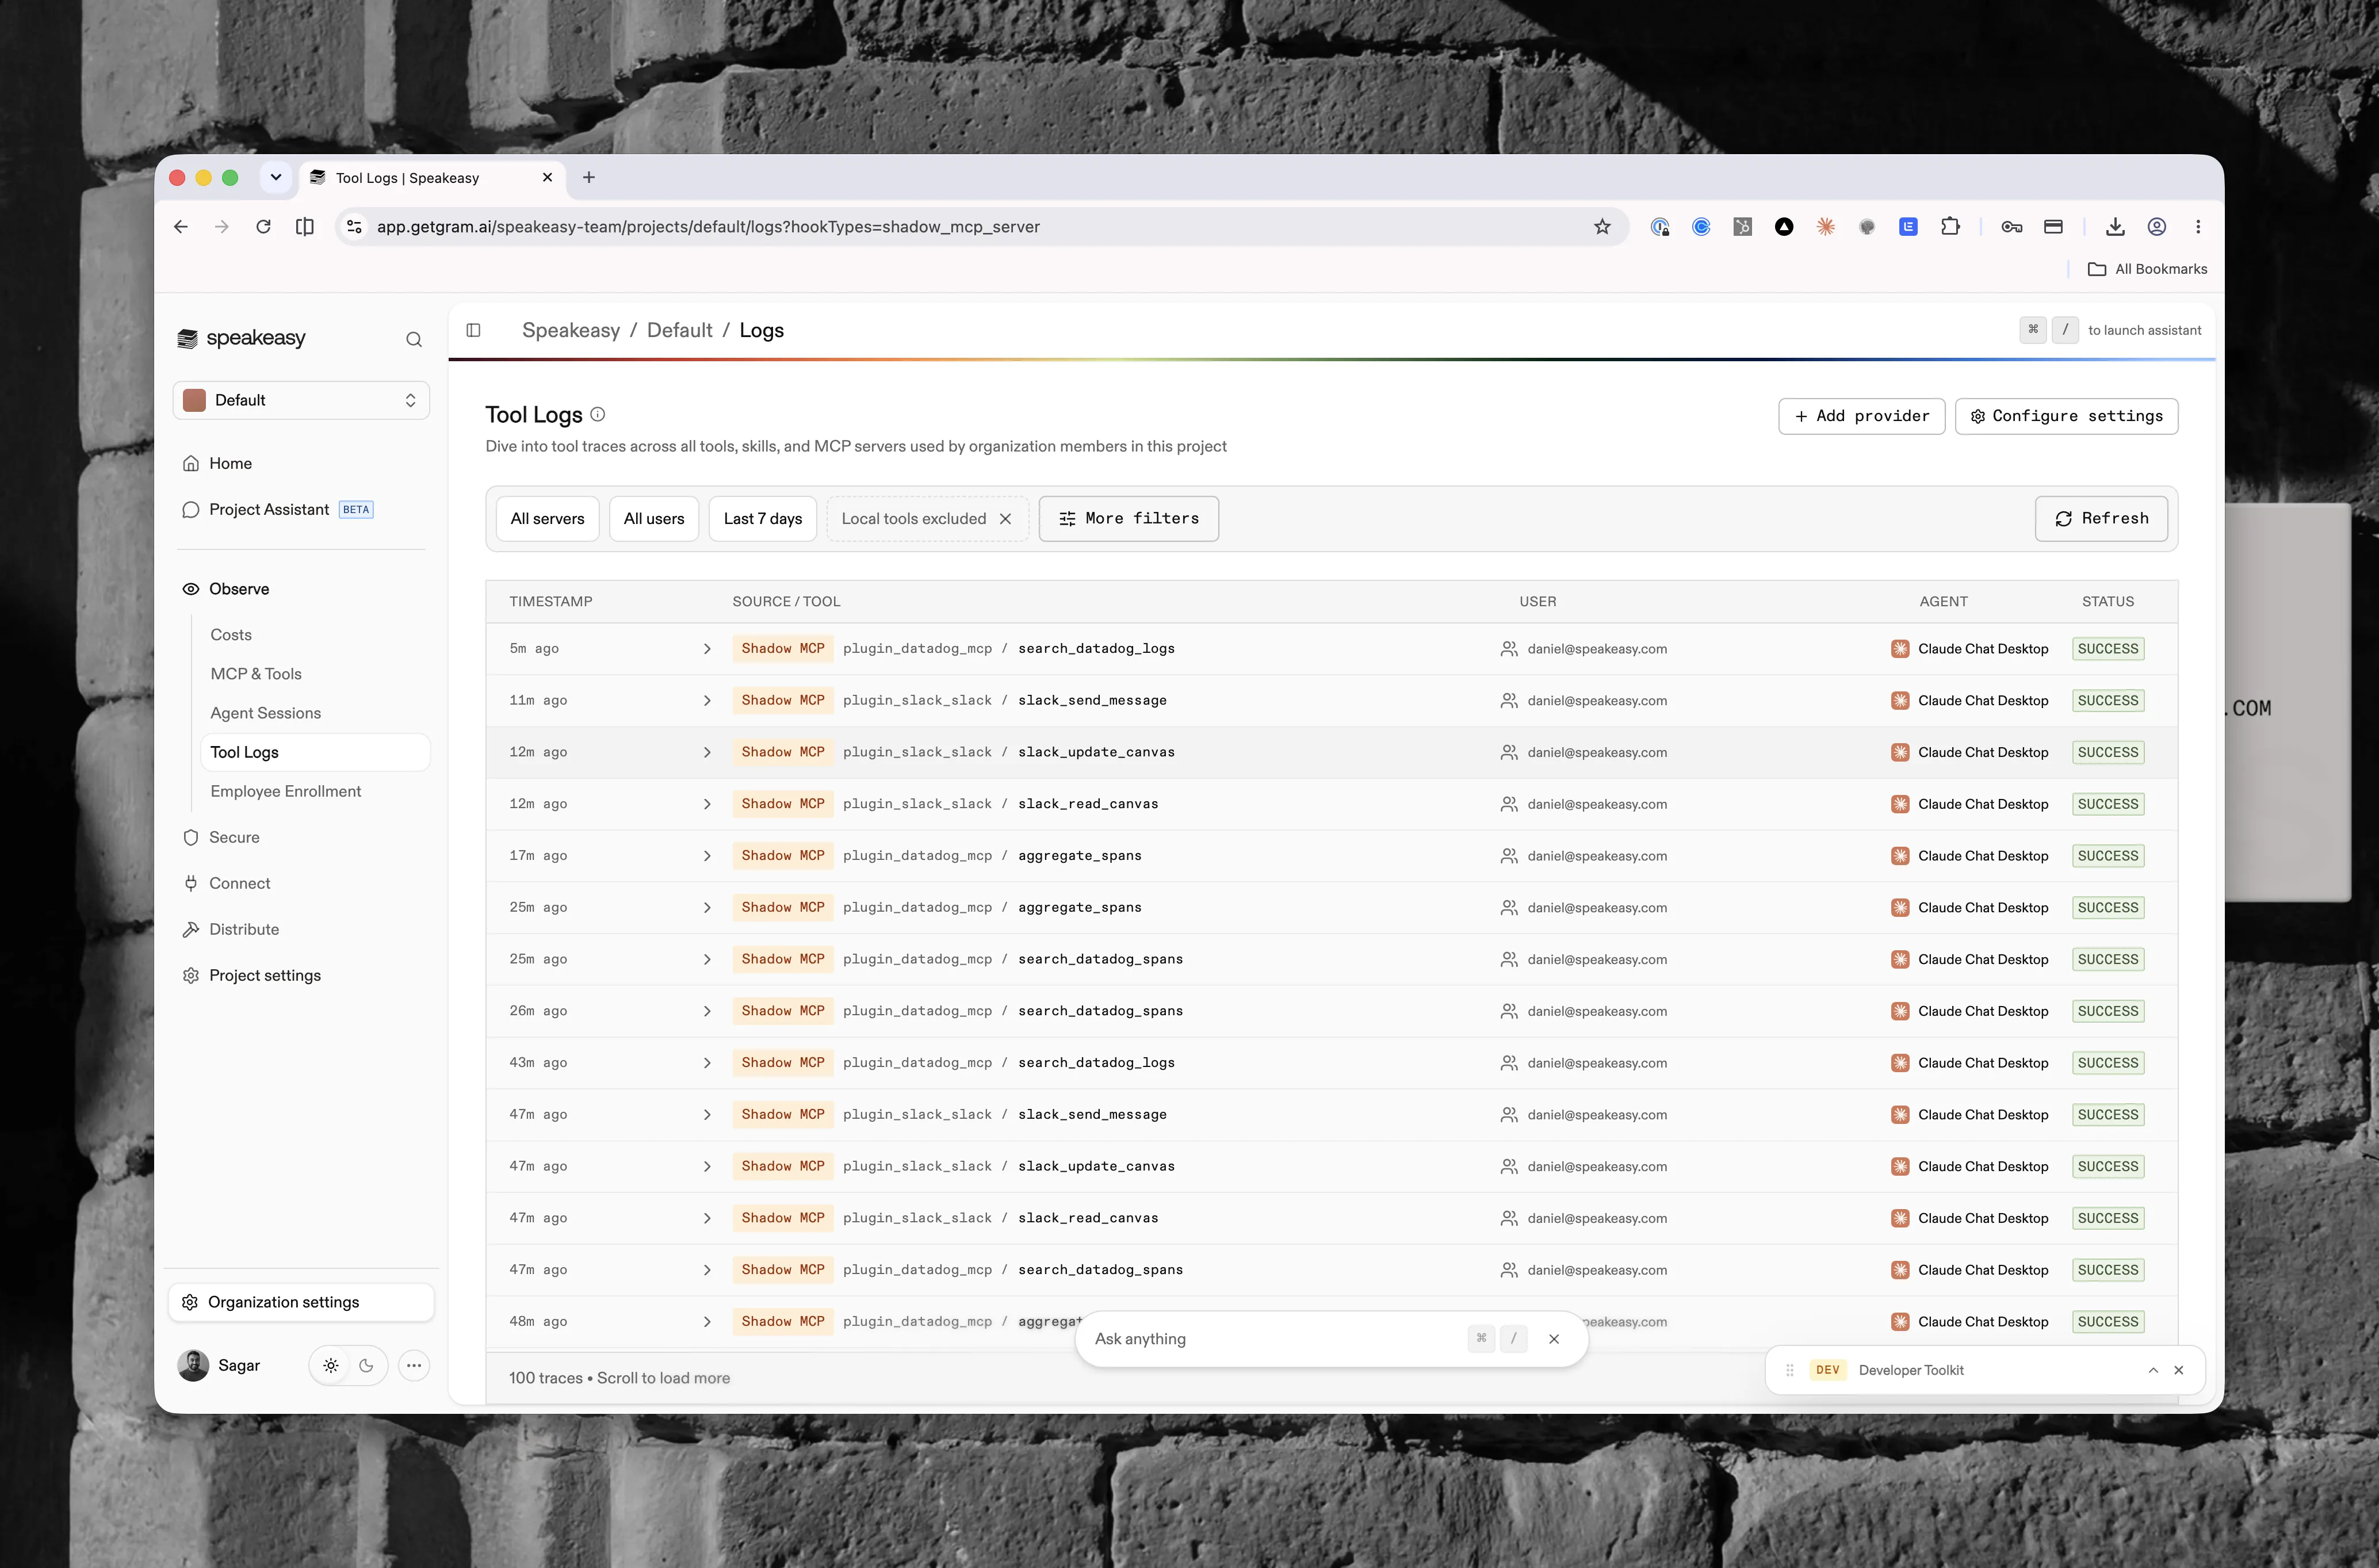
Task: Open the Chrome tab search dropdown arrow
Action: 276,177
